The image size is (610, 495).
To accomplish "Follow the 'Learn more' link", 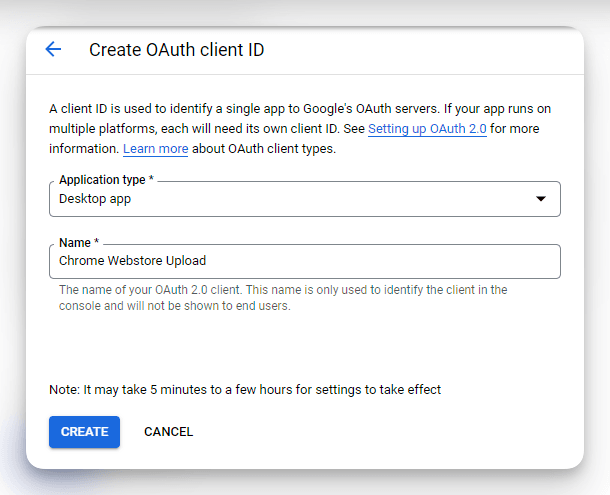I will pos(155,149).
